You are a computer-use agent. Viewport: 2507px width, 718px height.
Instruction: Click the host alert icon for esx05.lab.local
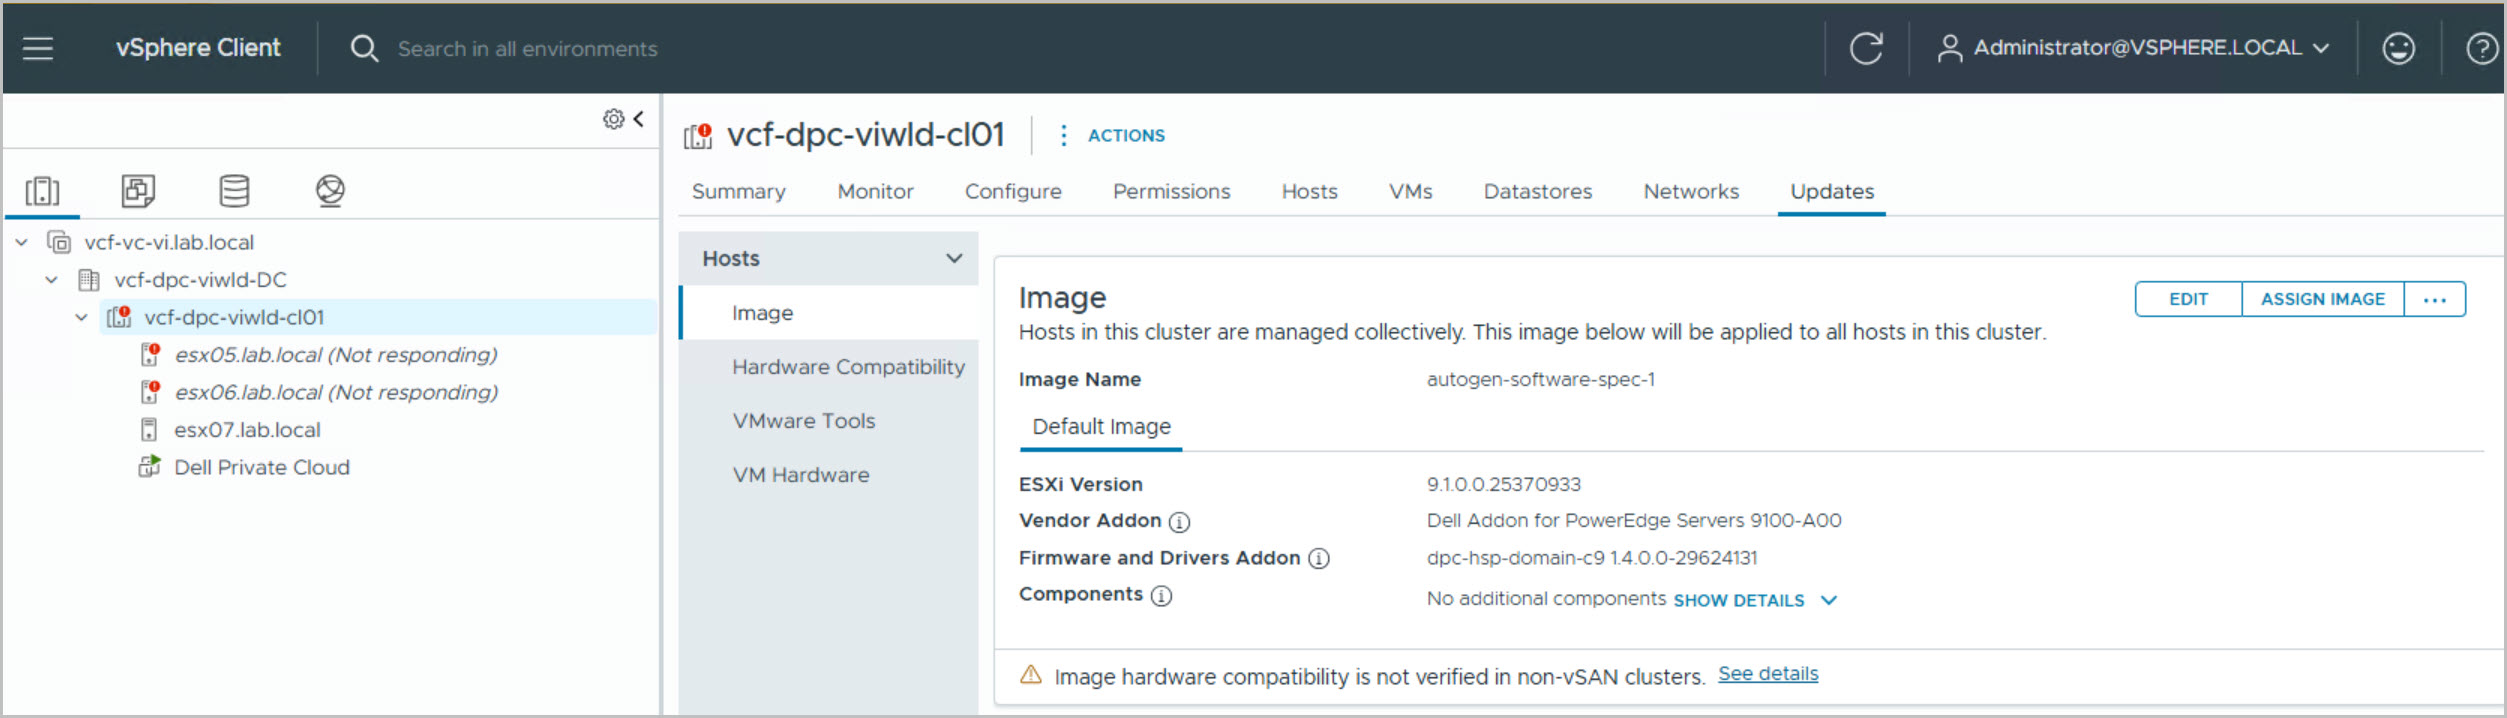(x=150, y=354)
